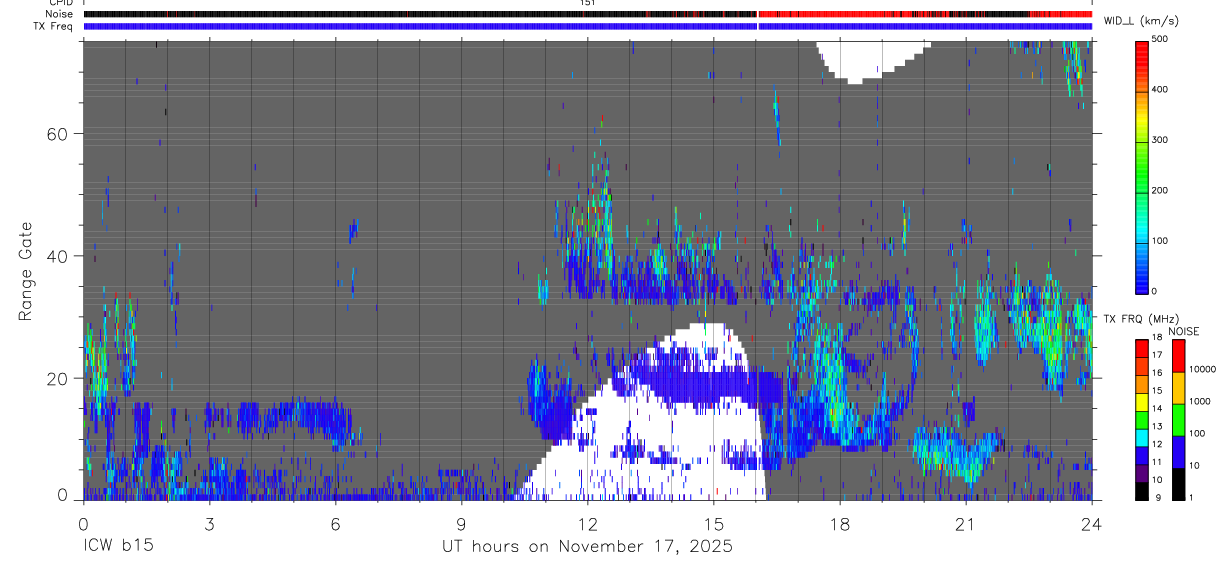Click the black bottom swatch of NOISE legend

click(1177, 484)
